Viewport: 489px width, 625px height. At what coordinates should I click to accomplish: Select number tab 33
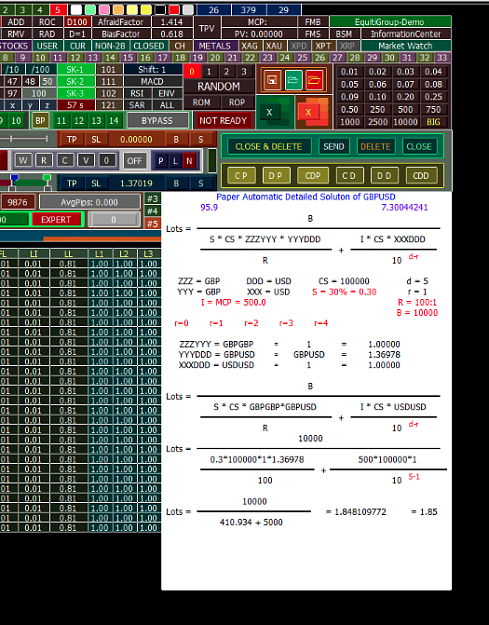[442, 57]
